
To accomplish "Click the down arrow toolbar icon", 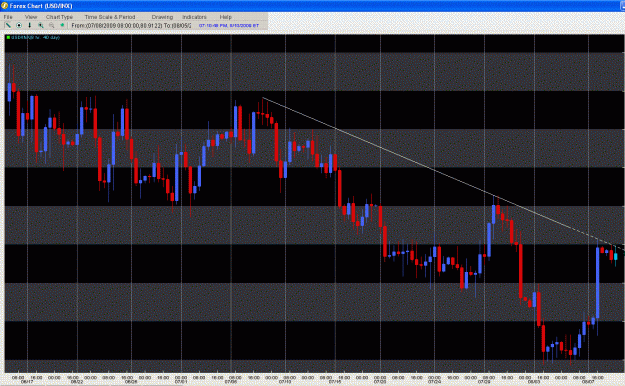I will 29,25.
